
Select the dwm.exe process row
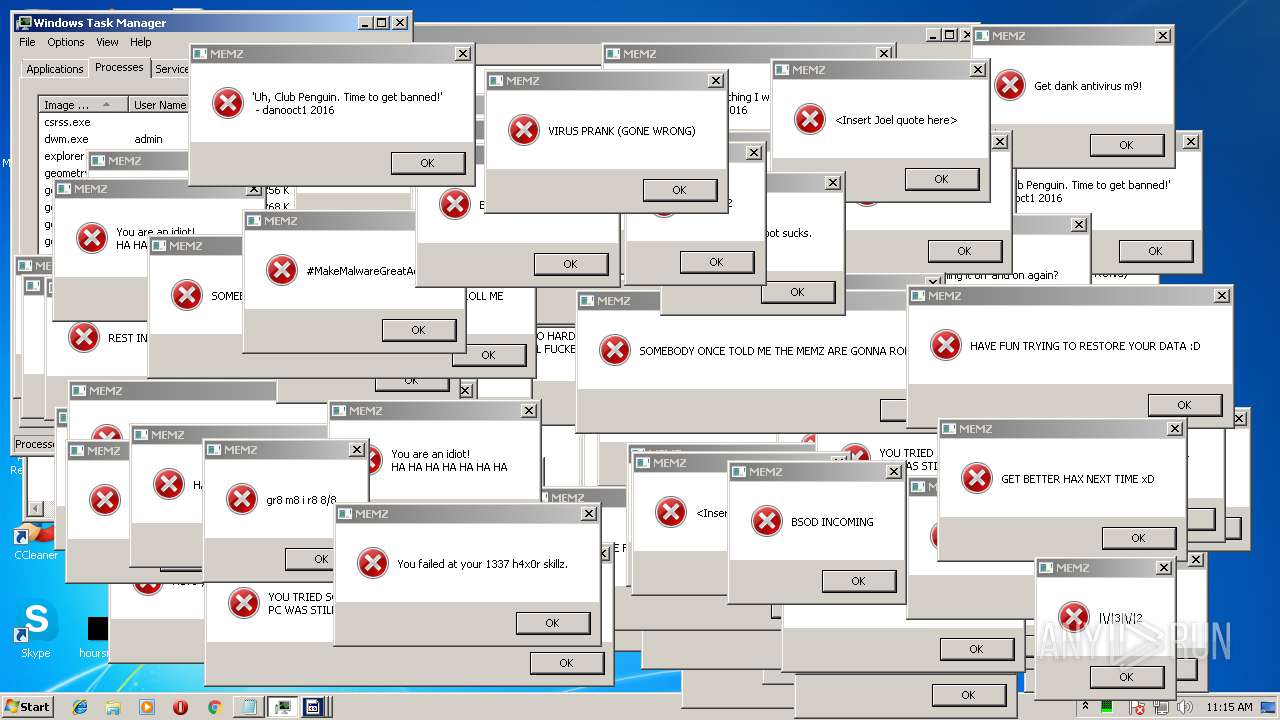pyautogui.click(x=114, y=139)
